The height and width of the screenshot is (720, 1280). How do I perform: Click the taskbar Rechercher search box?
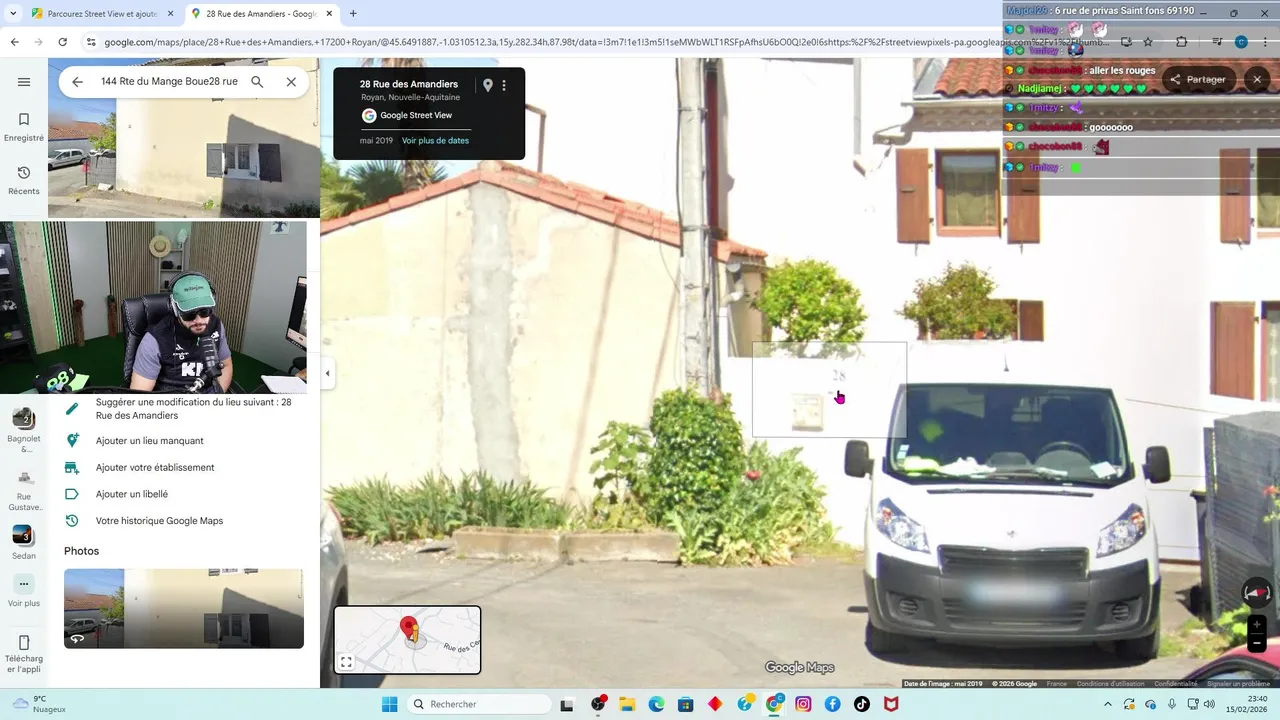(x=479, y=704)
